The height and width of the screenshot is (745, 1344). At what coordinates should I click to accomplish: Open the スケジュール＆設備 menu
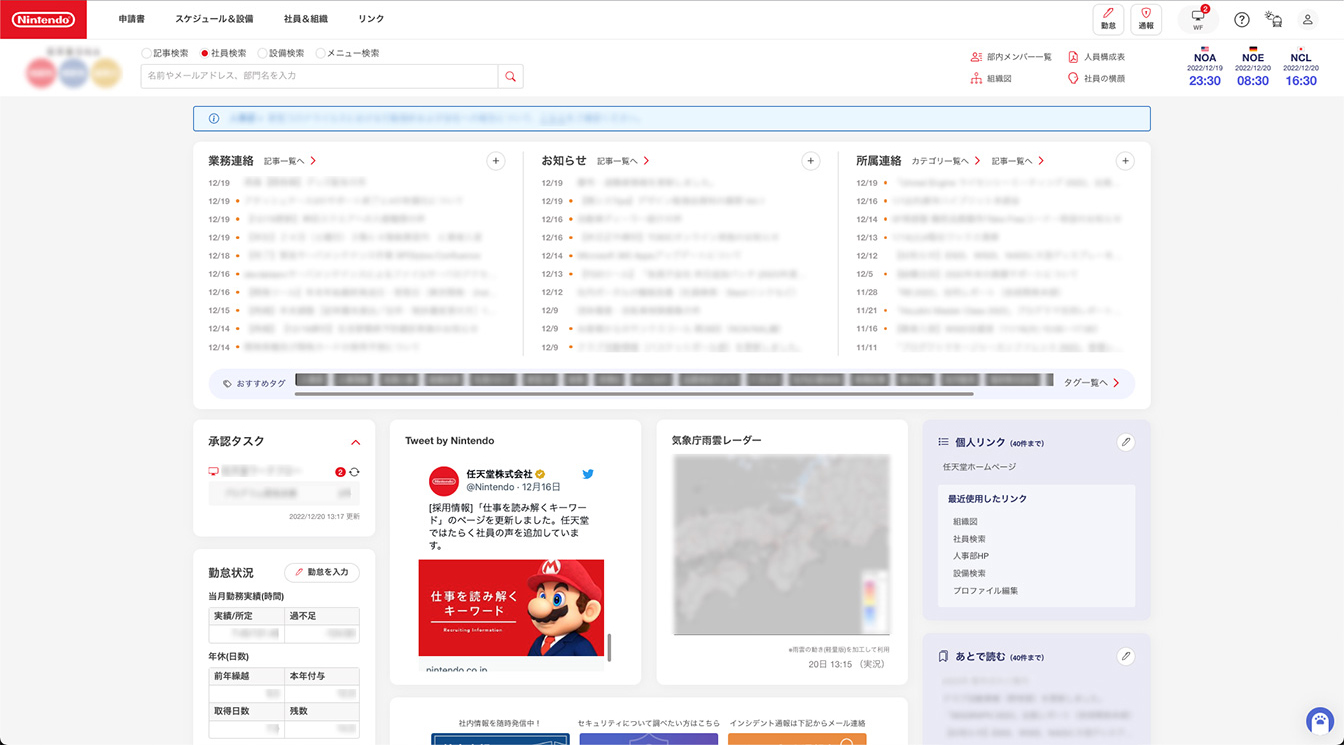coord(214,19)
